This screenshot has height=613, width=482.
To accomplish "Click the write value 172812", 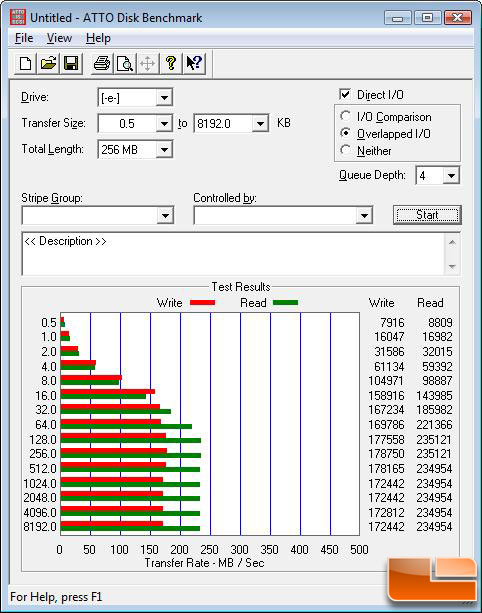I will pyautogui.click(x=386, y=512).
